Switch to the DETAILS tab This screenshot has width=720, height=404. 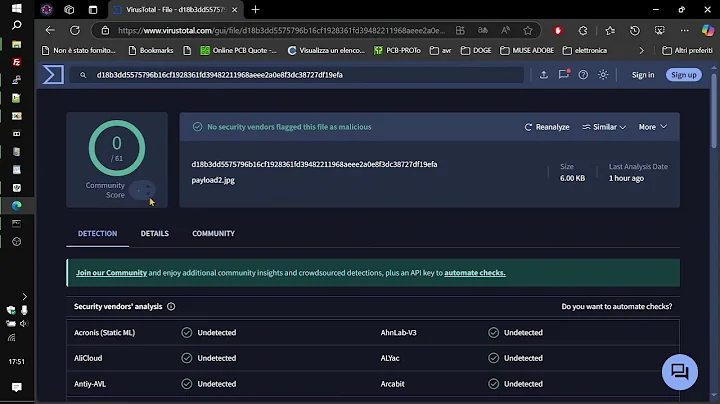coord(155,234)
